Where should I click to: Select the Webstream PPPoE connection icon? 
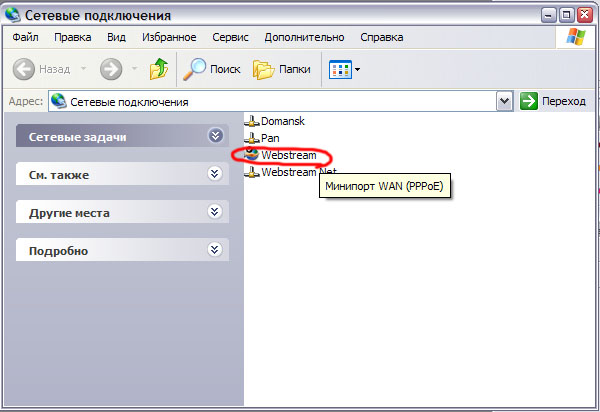[x=252, y=154]
